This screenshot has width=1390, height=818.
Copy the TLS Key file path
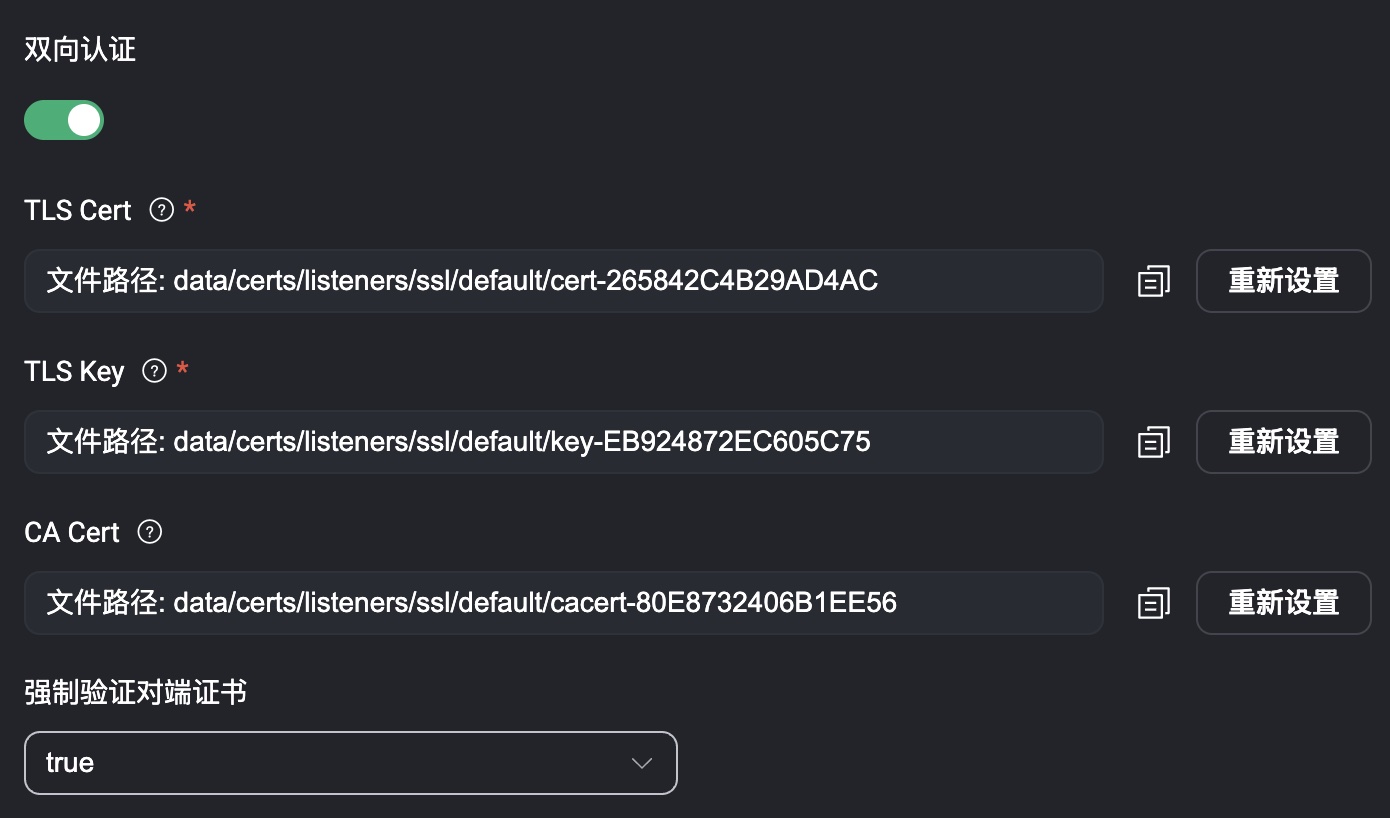pyautogui.click(x=1153, y=442)
